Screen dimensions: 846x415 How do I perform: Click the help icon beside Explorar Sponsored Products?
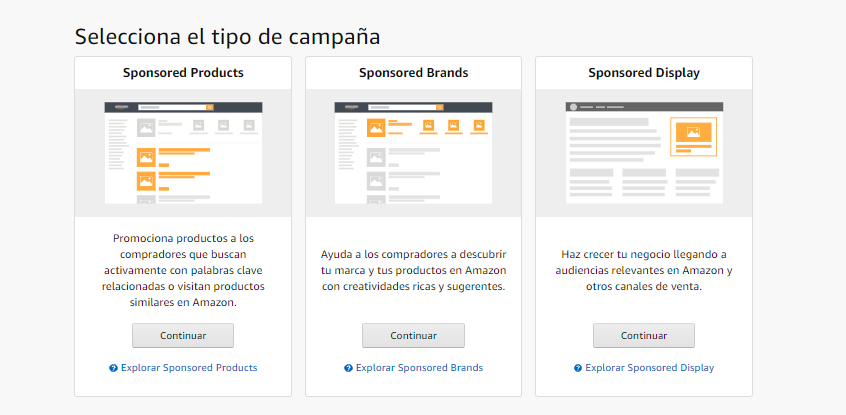[x=114, y=368]
